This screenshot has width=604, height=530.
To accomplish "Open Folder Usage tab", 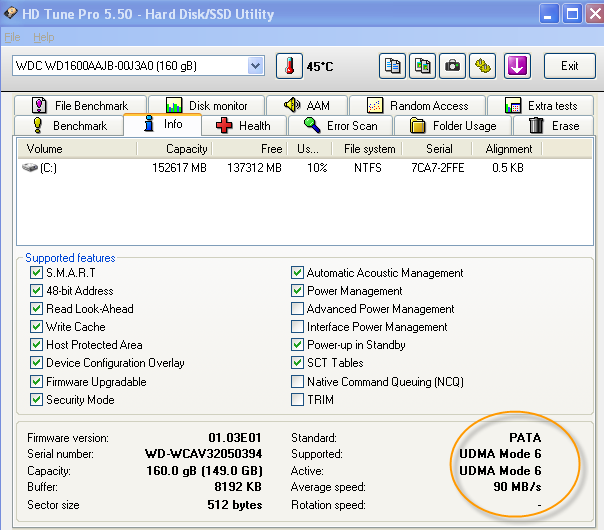I will 453,126.
